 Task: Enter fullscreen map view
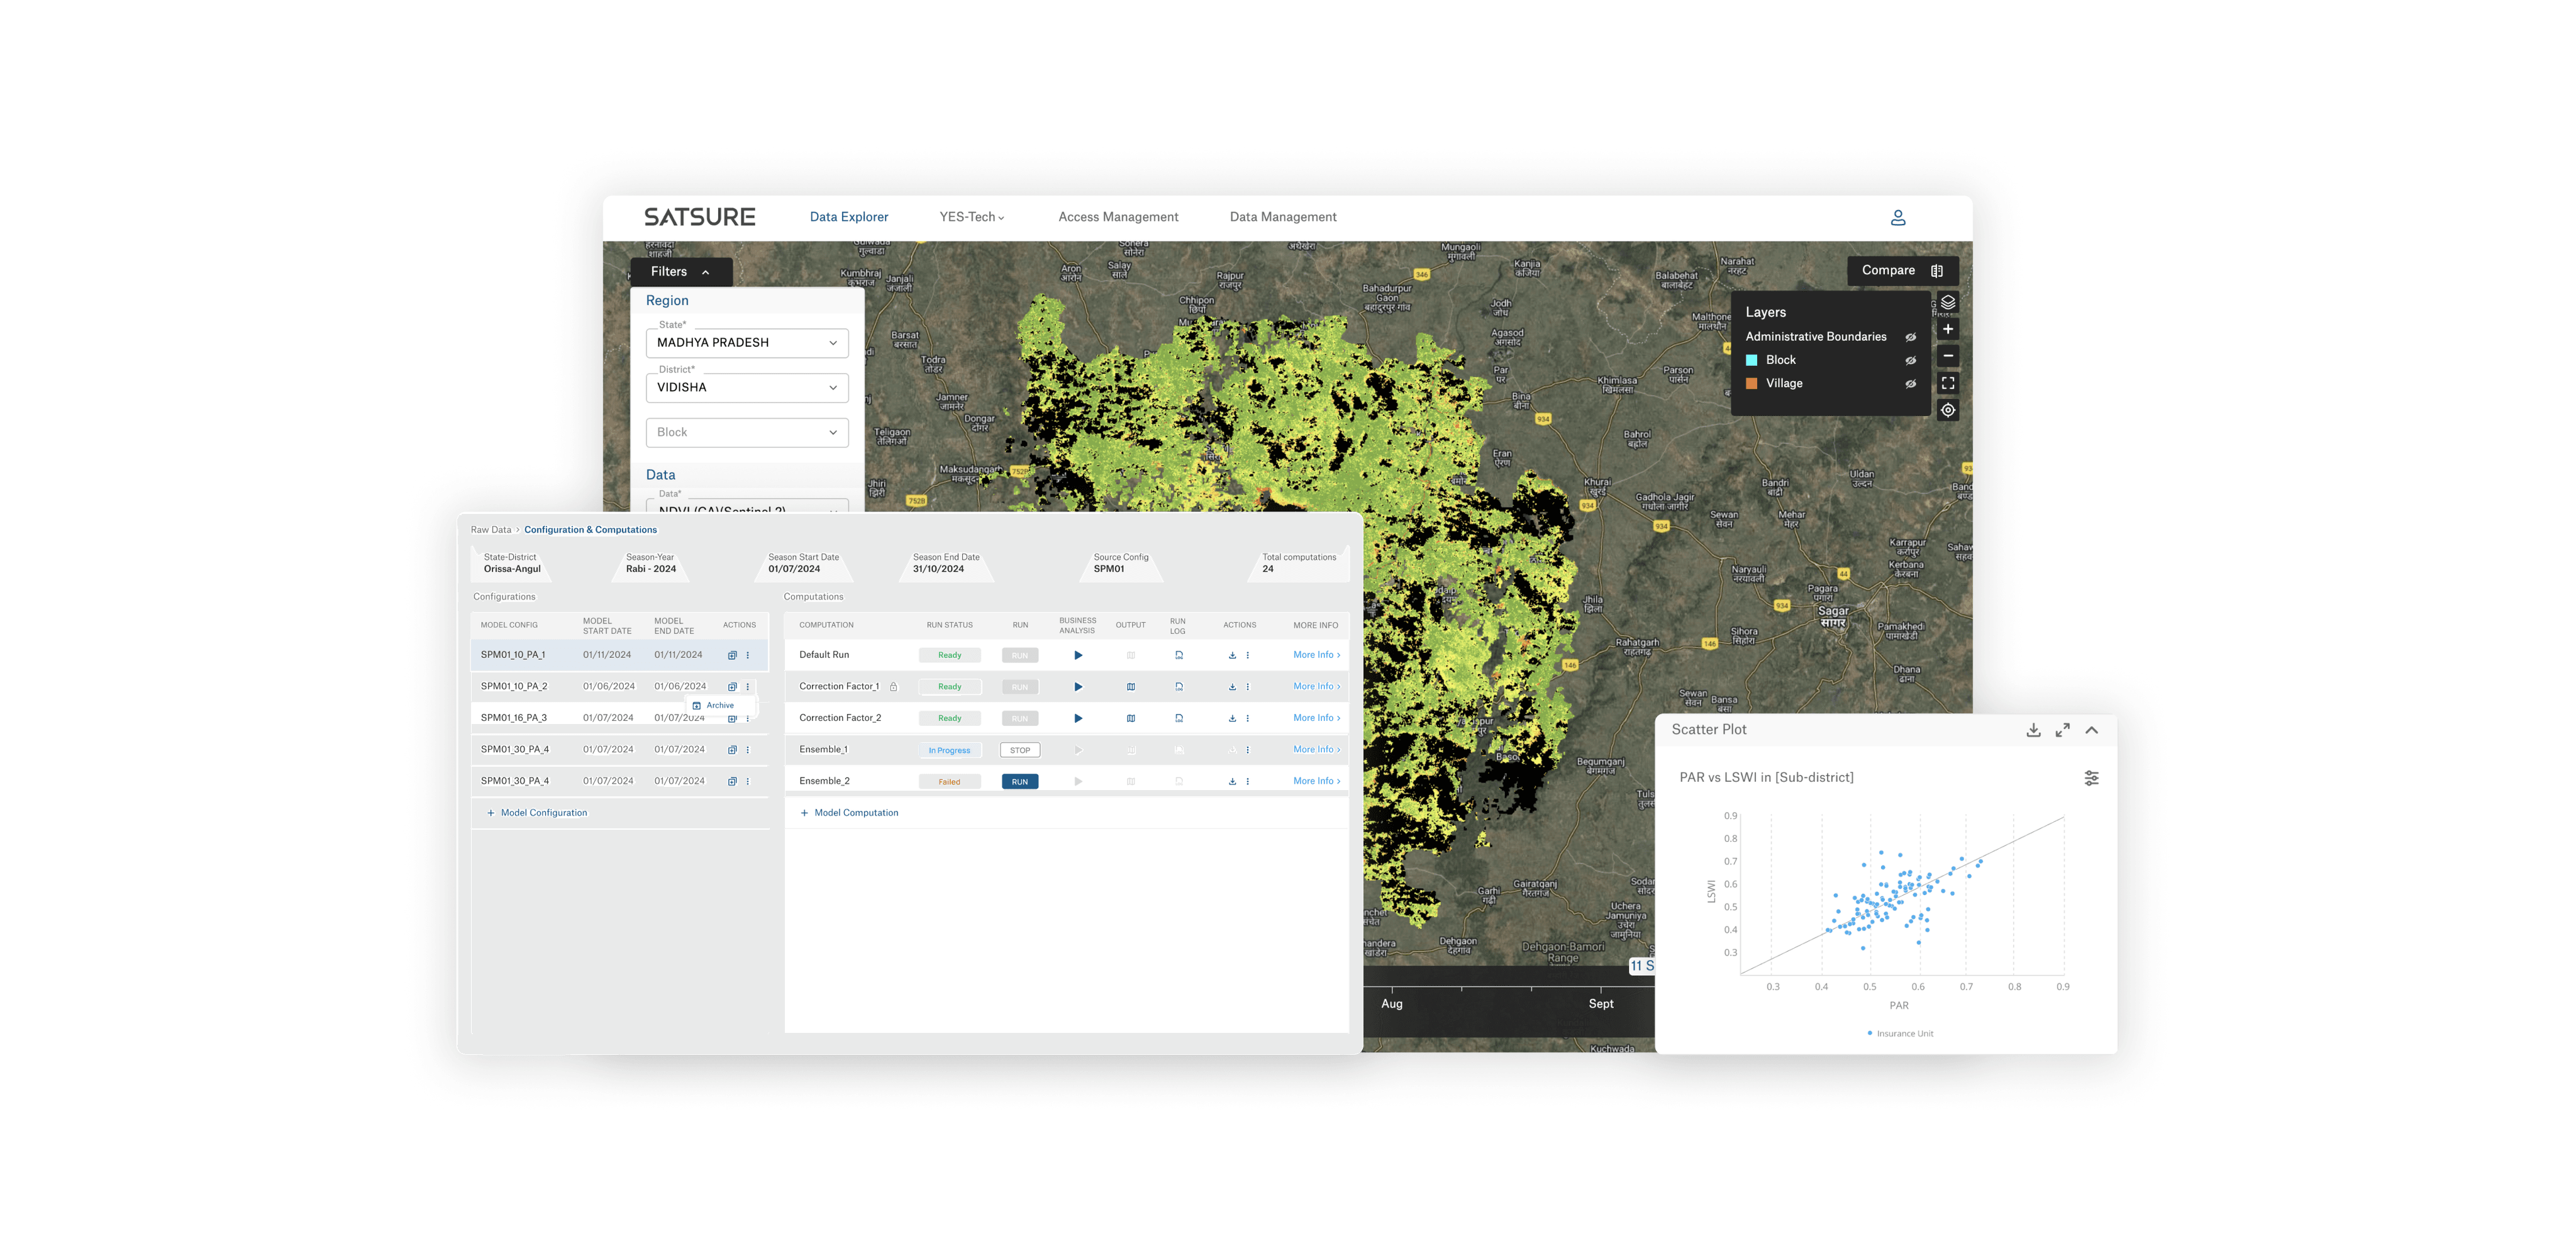1947,383
